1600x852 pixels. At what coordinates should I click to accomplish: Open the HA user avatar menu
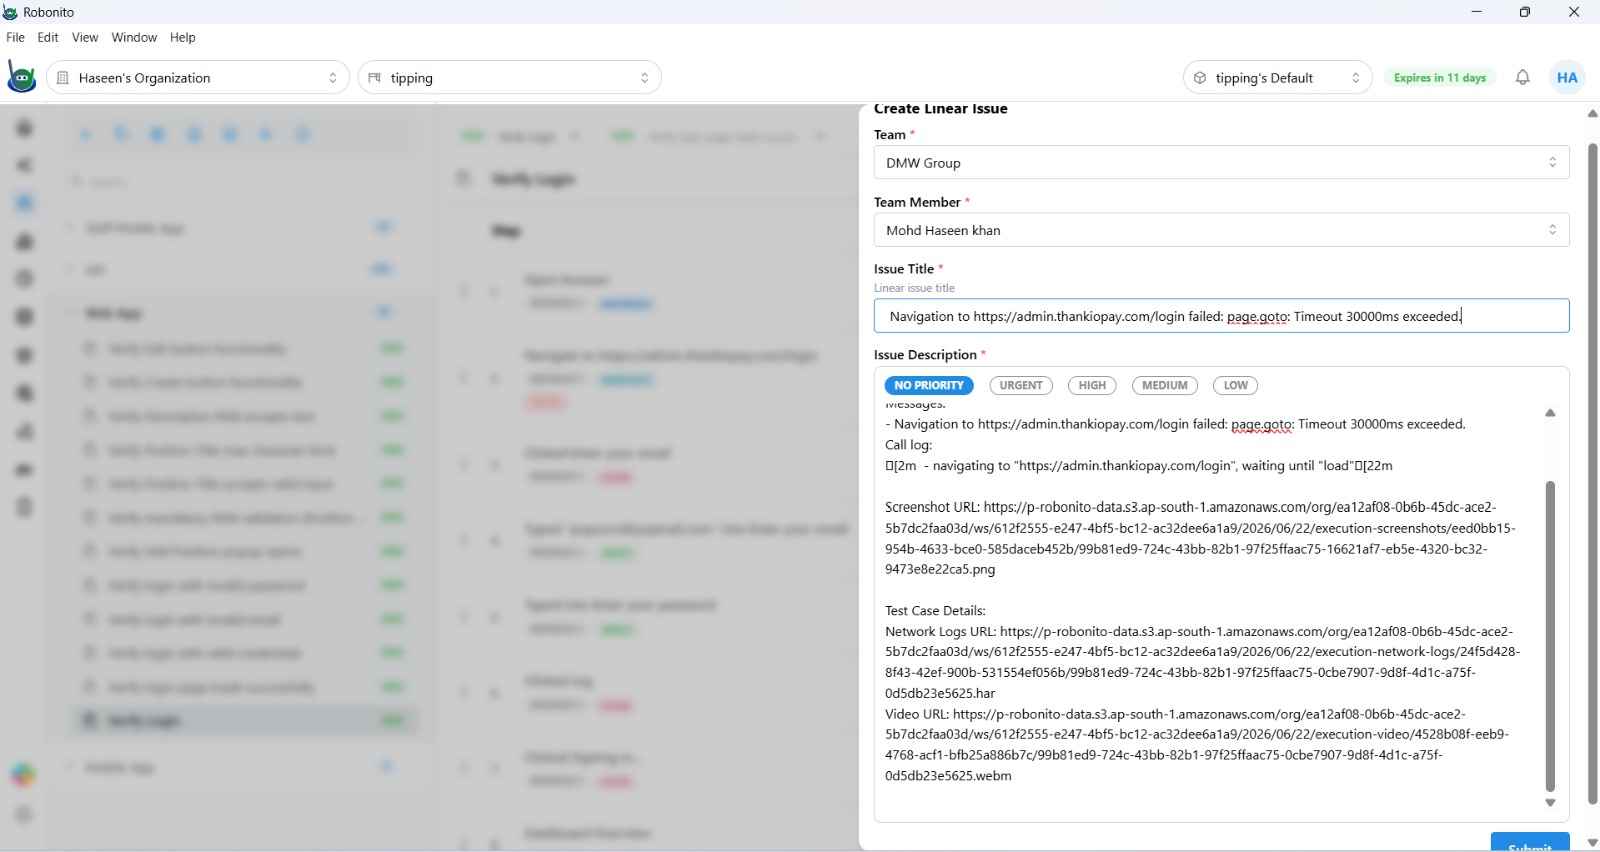point(1567,77)
